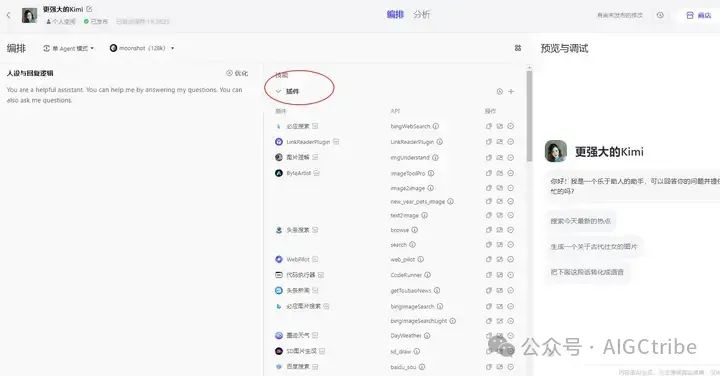Remove the web_pilot API
The height and width of the screenshot is (376, 720).
click(x=511, y=259)
